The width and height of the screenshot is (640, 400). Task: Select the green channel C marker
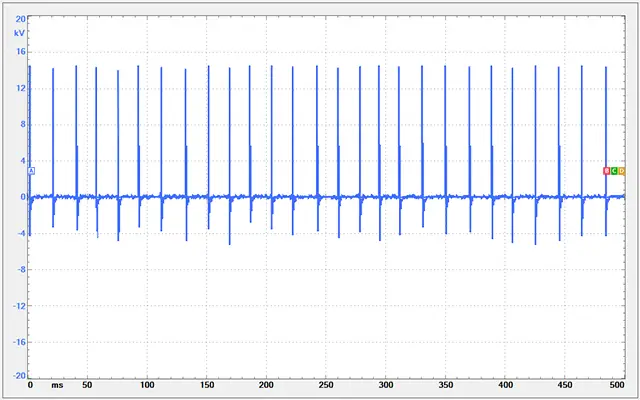click(614, 171)
